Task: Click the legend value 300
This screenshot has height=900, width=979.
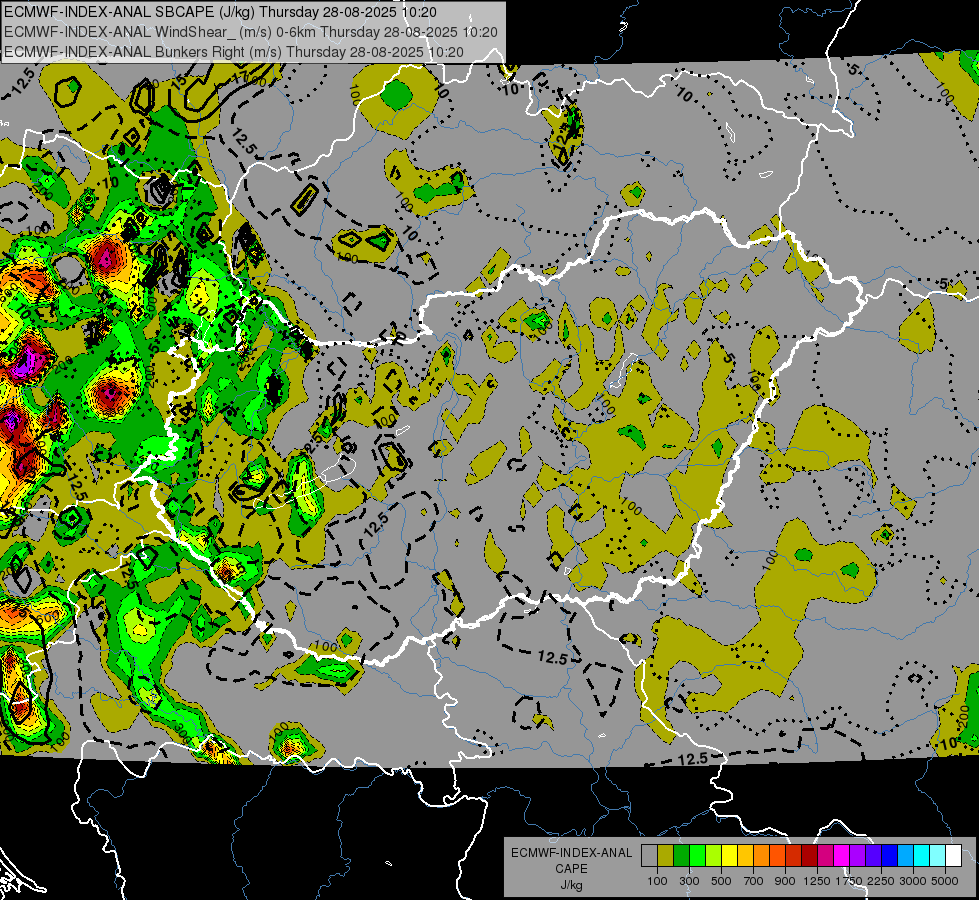Action: pyautogui.click(x=689, y=881)
